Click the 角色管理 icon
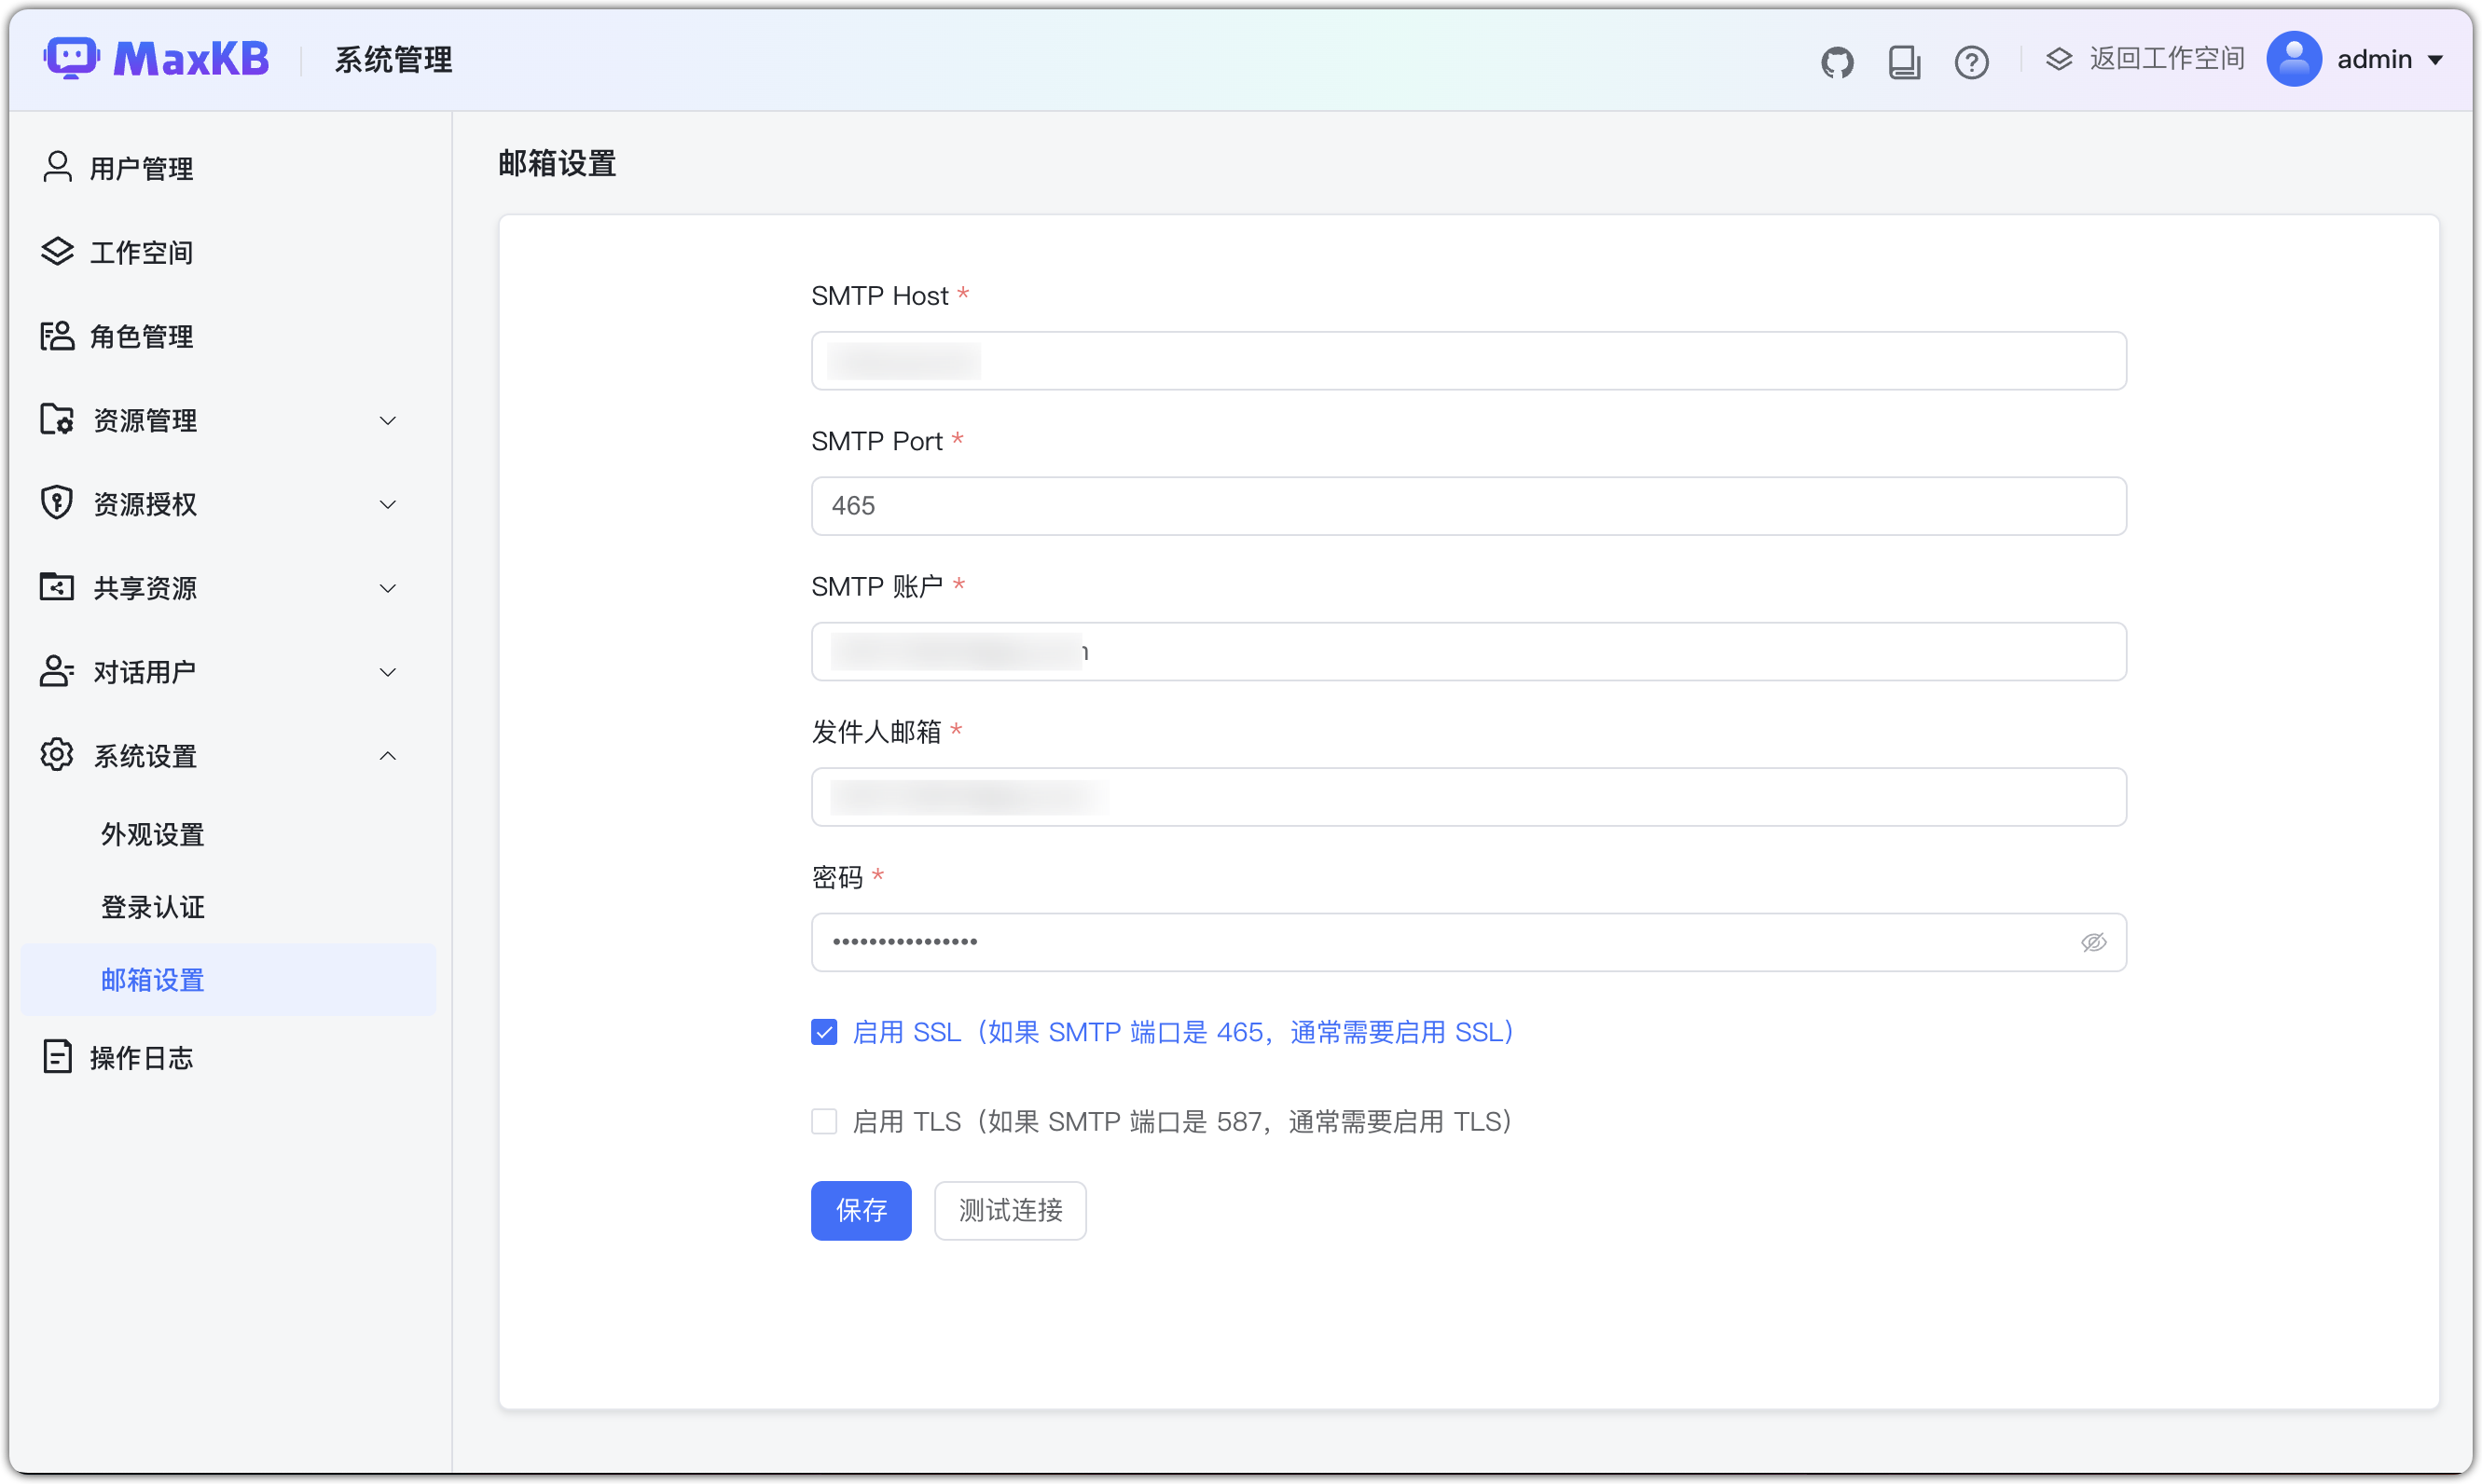 point(57,335)
